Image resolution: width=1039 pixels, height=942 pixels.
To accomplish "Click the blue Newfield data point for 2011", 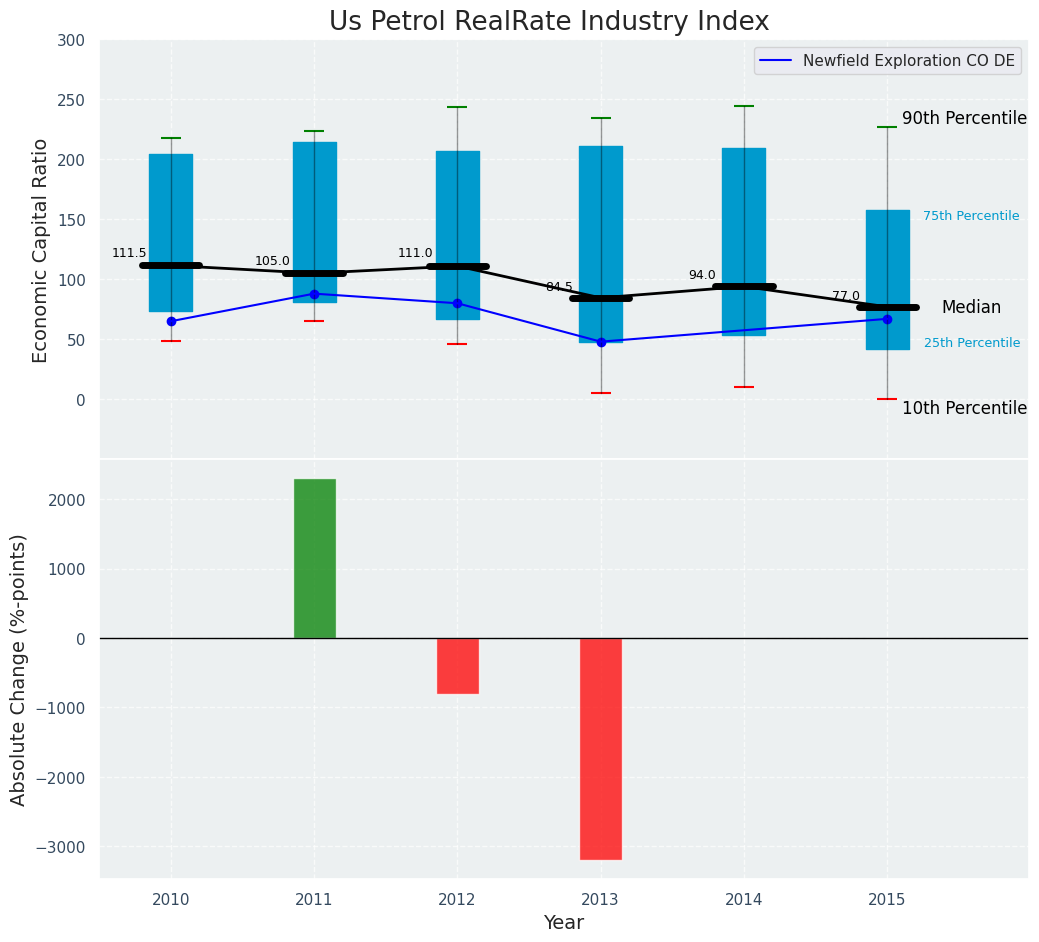I will click(x=314, y=294).
